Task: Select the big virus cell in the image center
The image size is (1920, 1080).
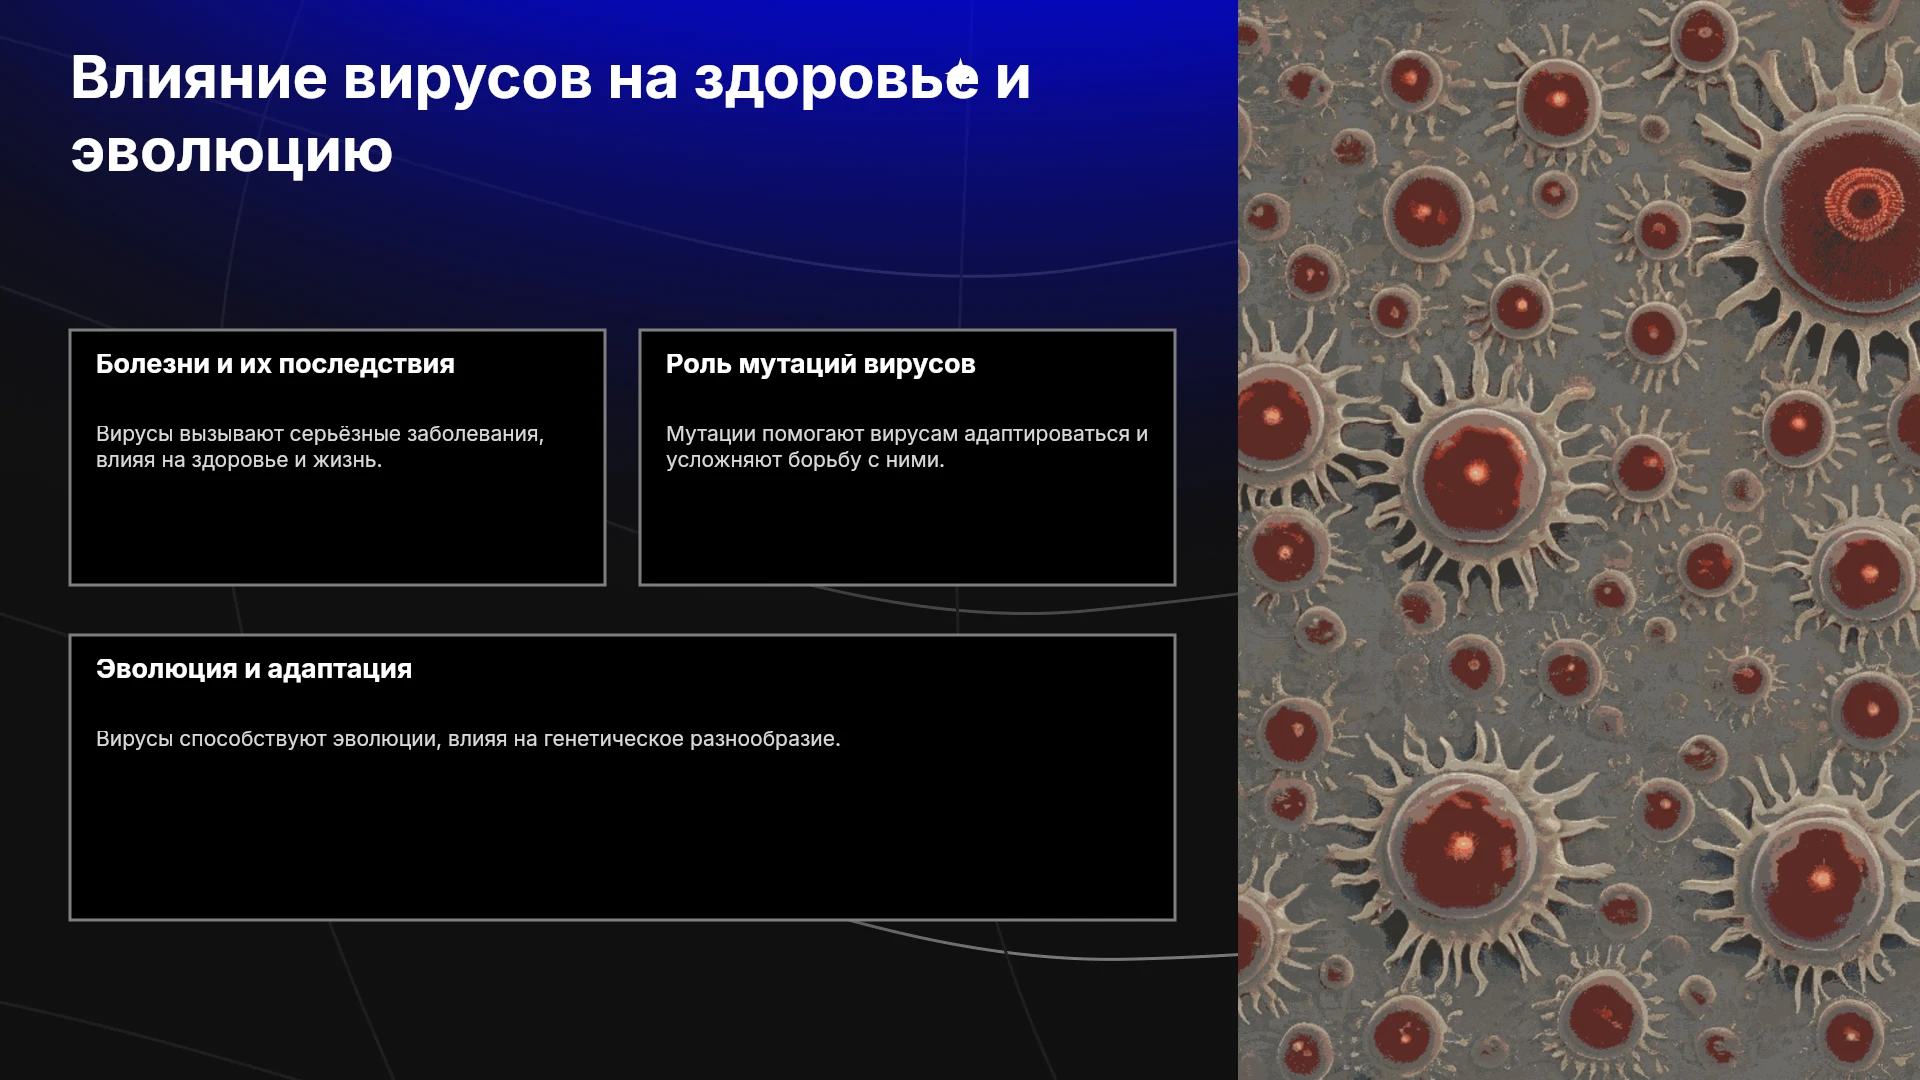Action: 1478,472
